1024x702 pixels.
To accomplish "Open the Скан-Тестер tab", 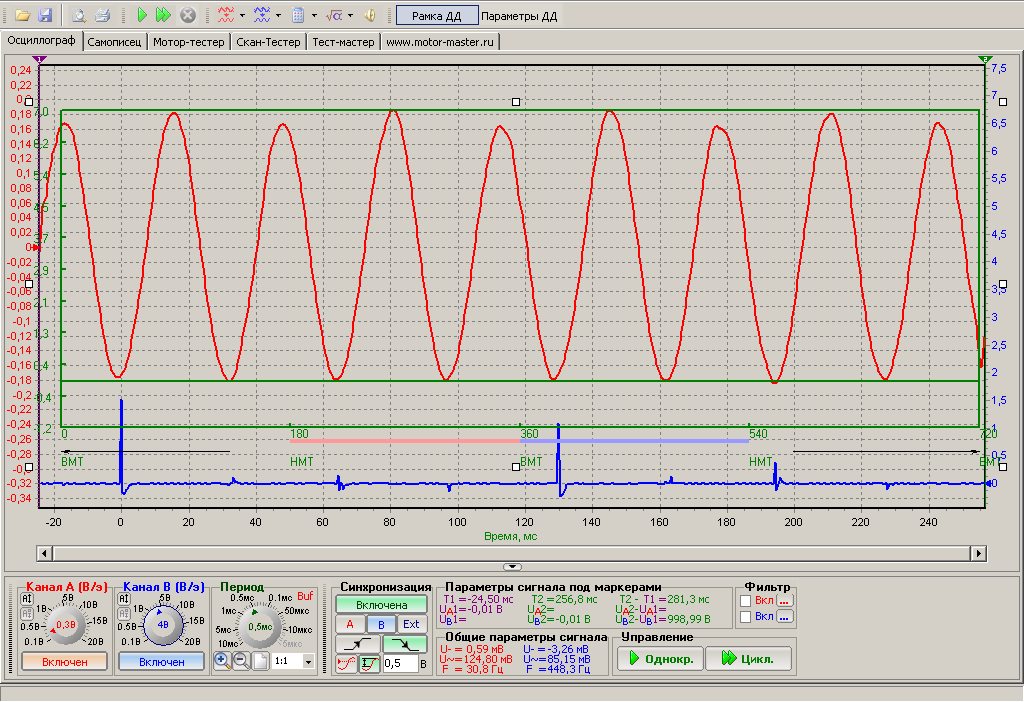I will coord(268,42).
